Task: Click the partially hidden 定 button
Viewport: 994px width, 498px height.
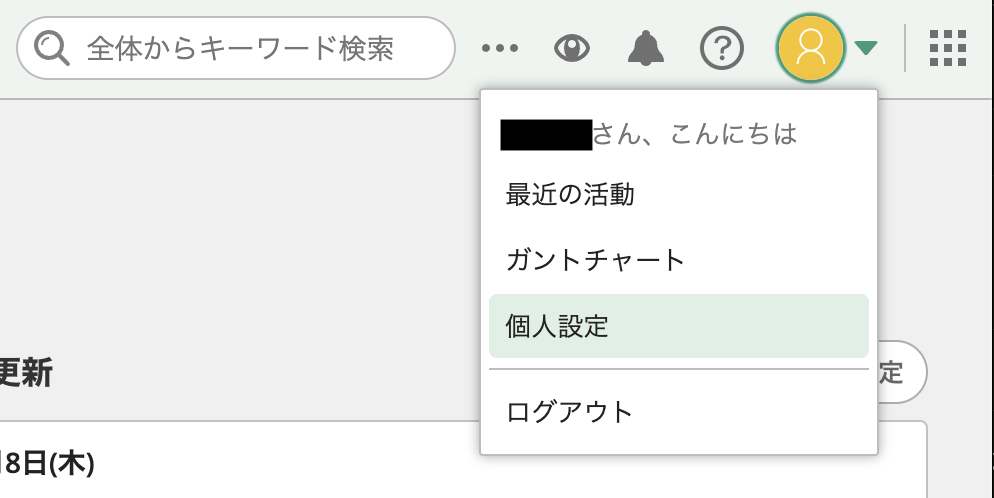Action: pos(900,372)
